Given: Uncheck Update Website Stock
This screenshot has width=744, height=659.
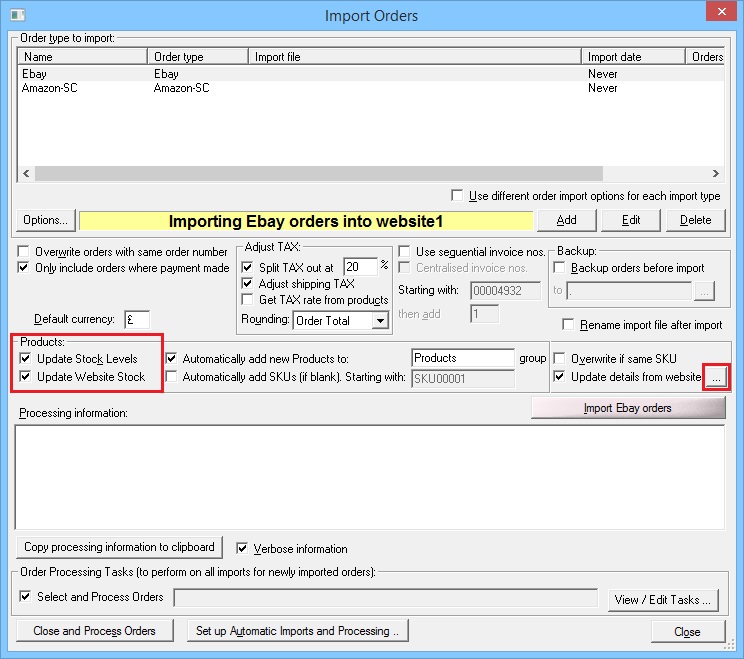Looking at the screenshot, I should [26, 376].
